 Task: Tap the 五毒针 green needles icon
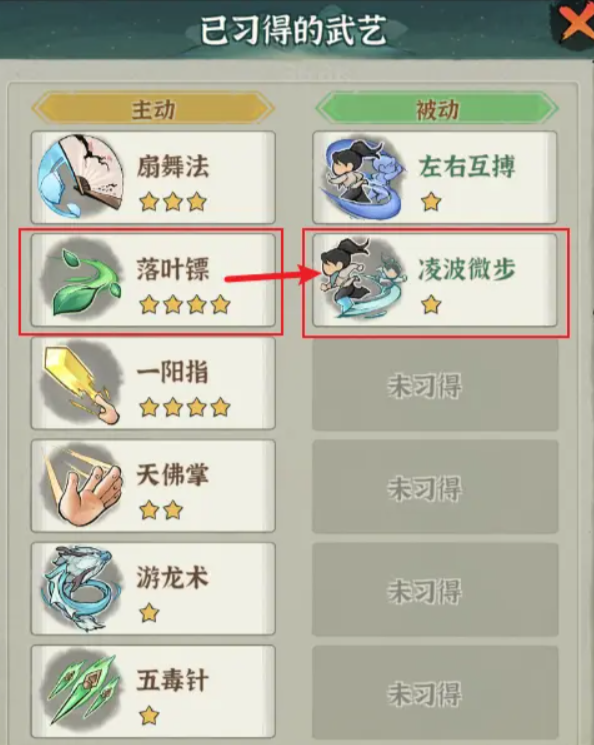(81, 691)
